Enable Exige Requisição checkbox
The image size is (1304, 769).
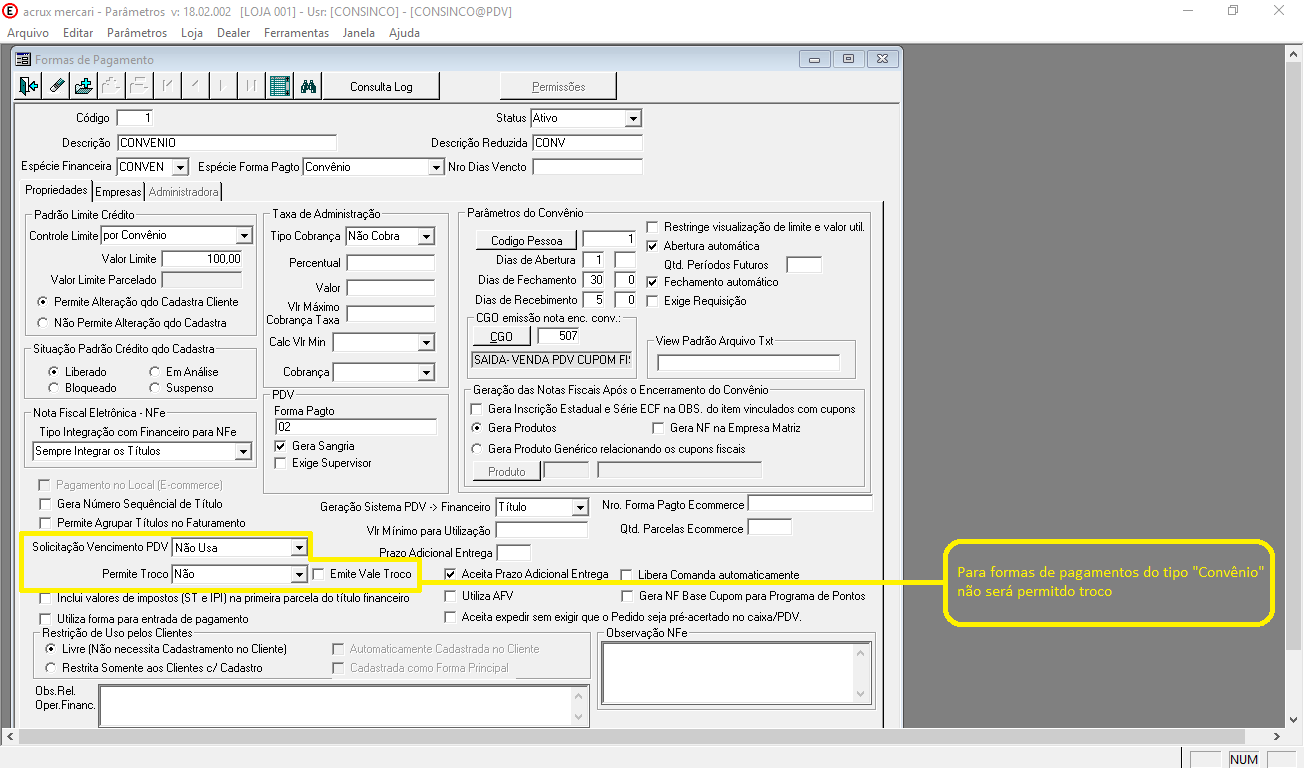pos(653,301)
